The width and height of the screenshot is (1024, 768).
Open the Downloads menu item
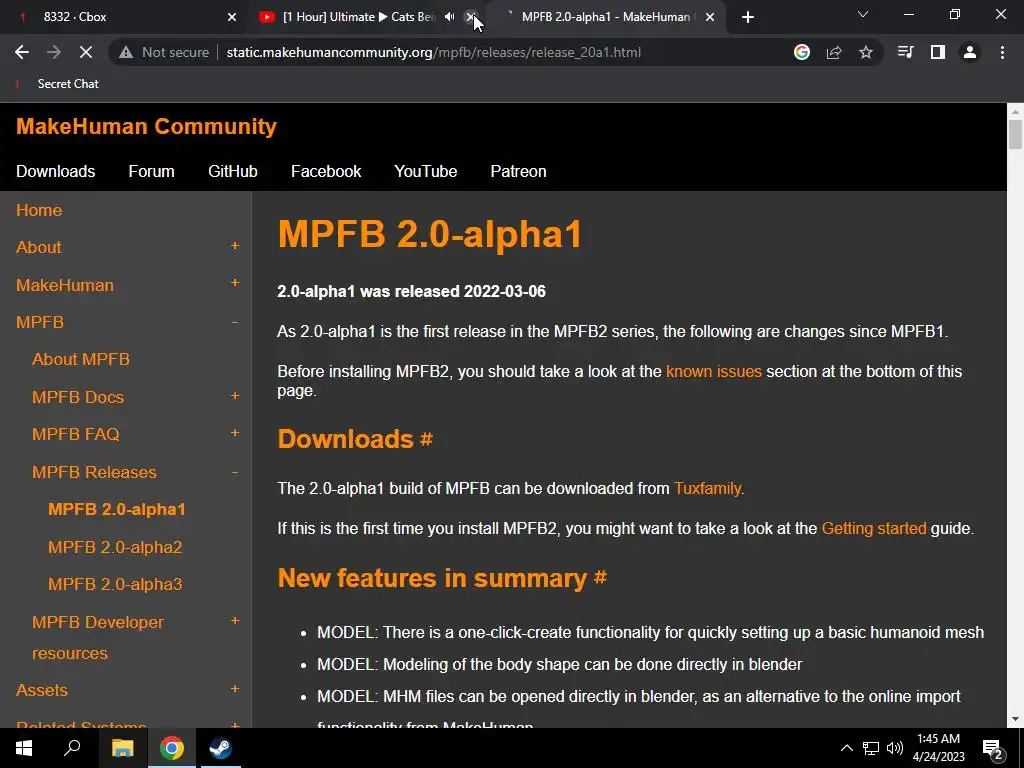tap(56, 171)
